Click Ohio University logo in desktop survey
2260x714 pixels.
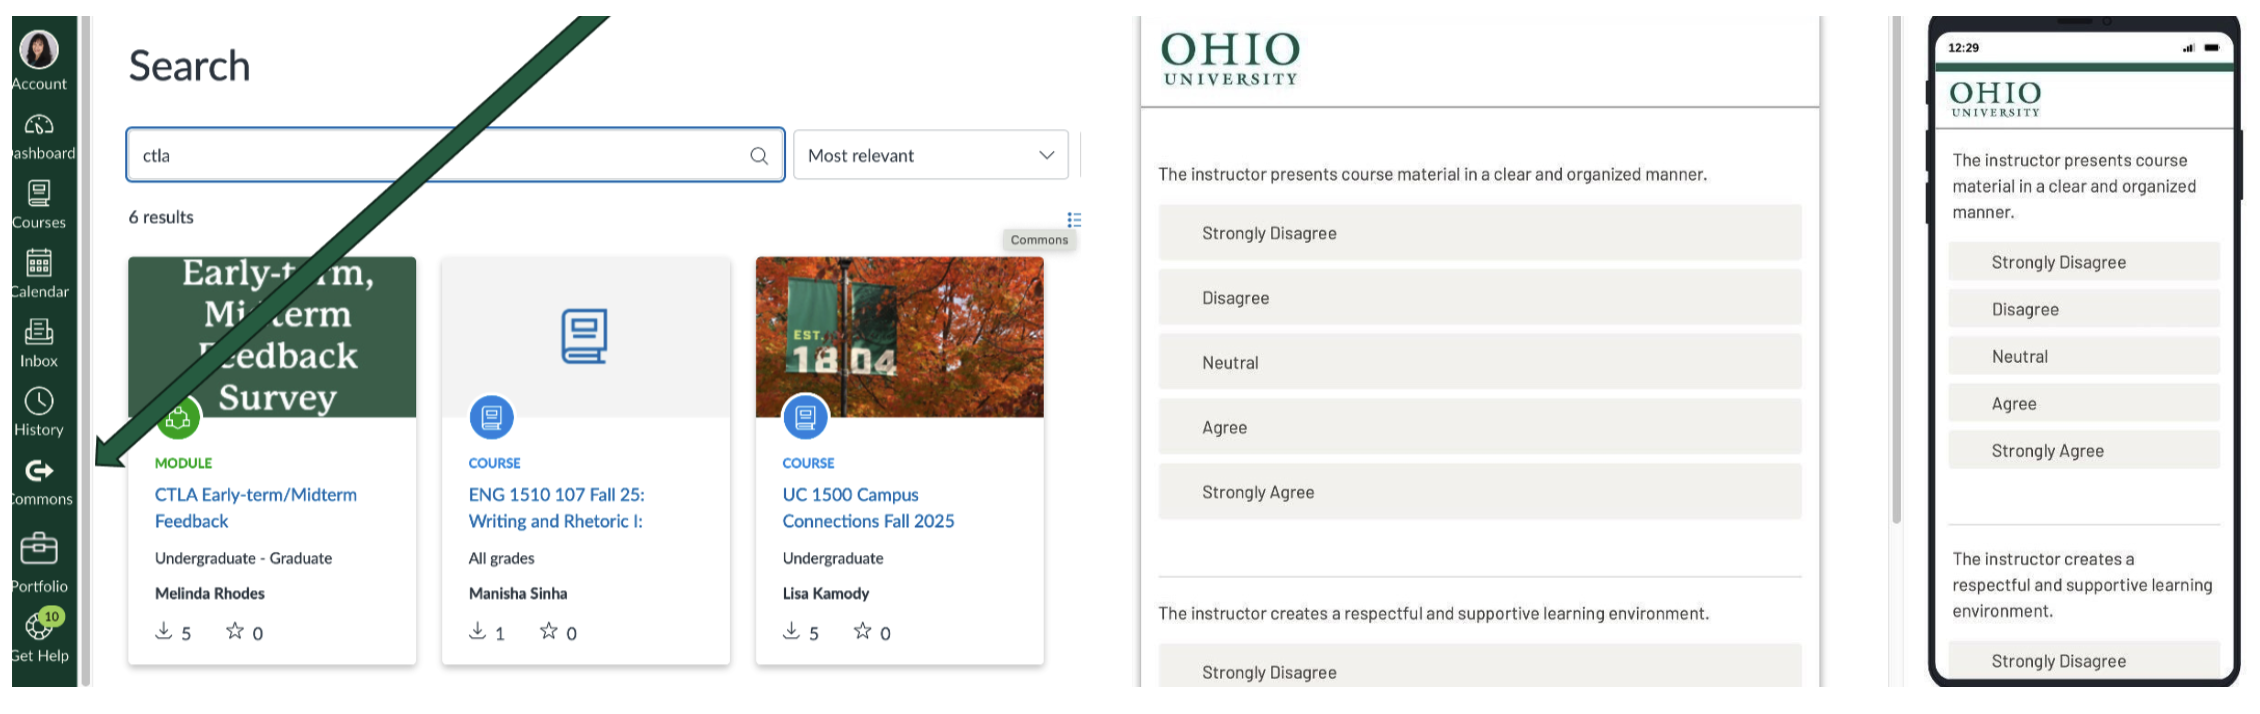(x=1230, y=59)
